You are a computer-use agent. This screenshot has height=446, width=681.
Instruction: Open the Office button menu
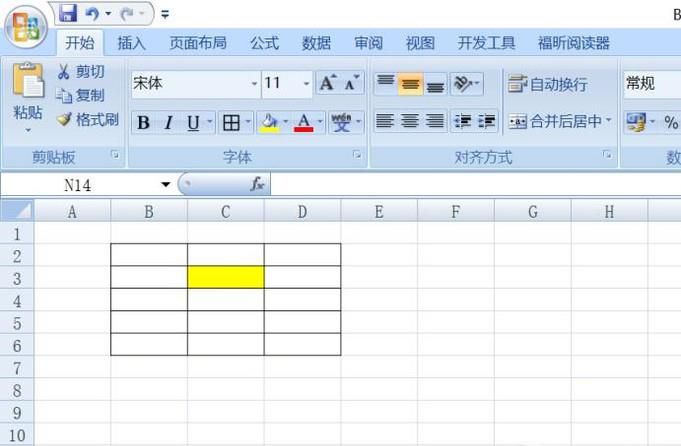(26, 27)
